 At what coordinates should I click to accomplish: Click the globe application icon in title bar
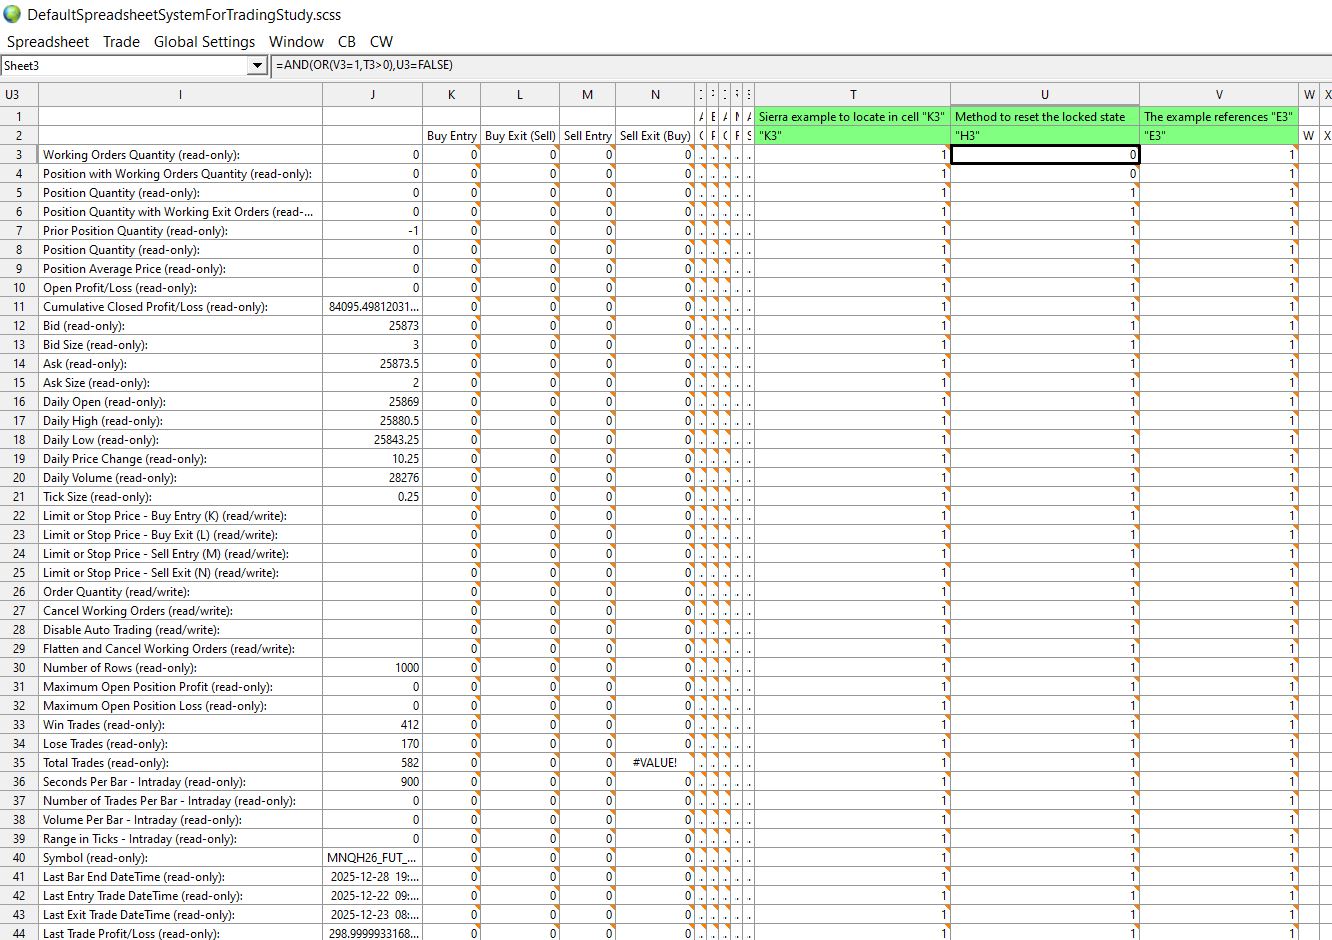click(x=12, y=15)
